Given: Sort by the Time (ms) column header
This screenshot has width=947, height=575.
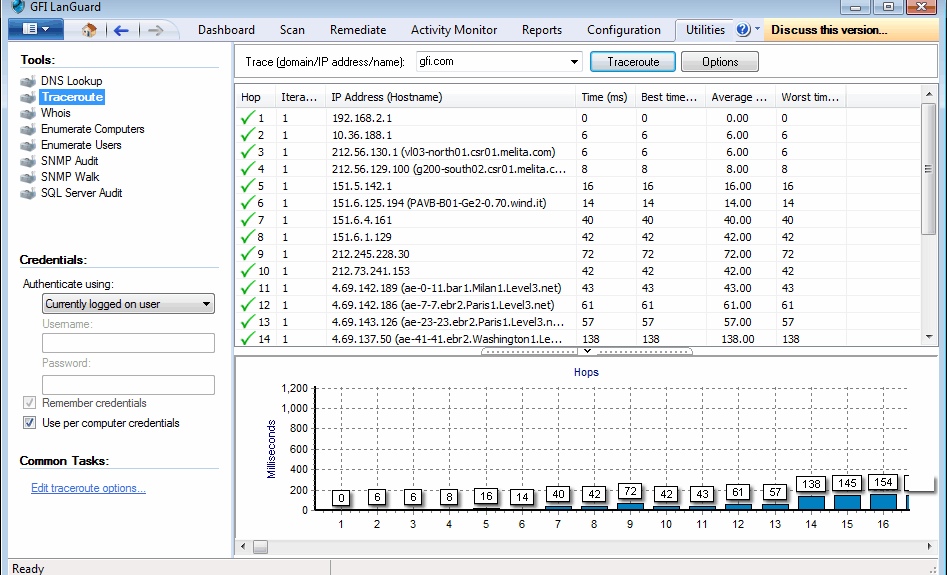Looking at the screenshot, I should click(605, 97).
